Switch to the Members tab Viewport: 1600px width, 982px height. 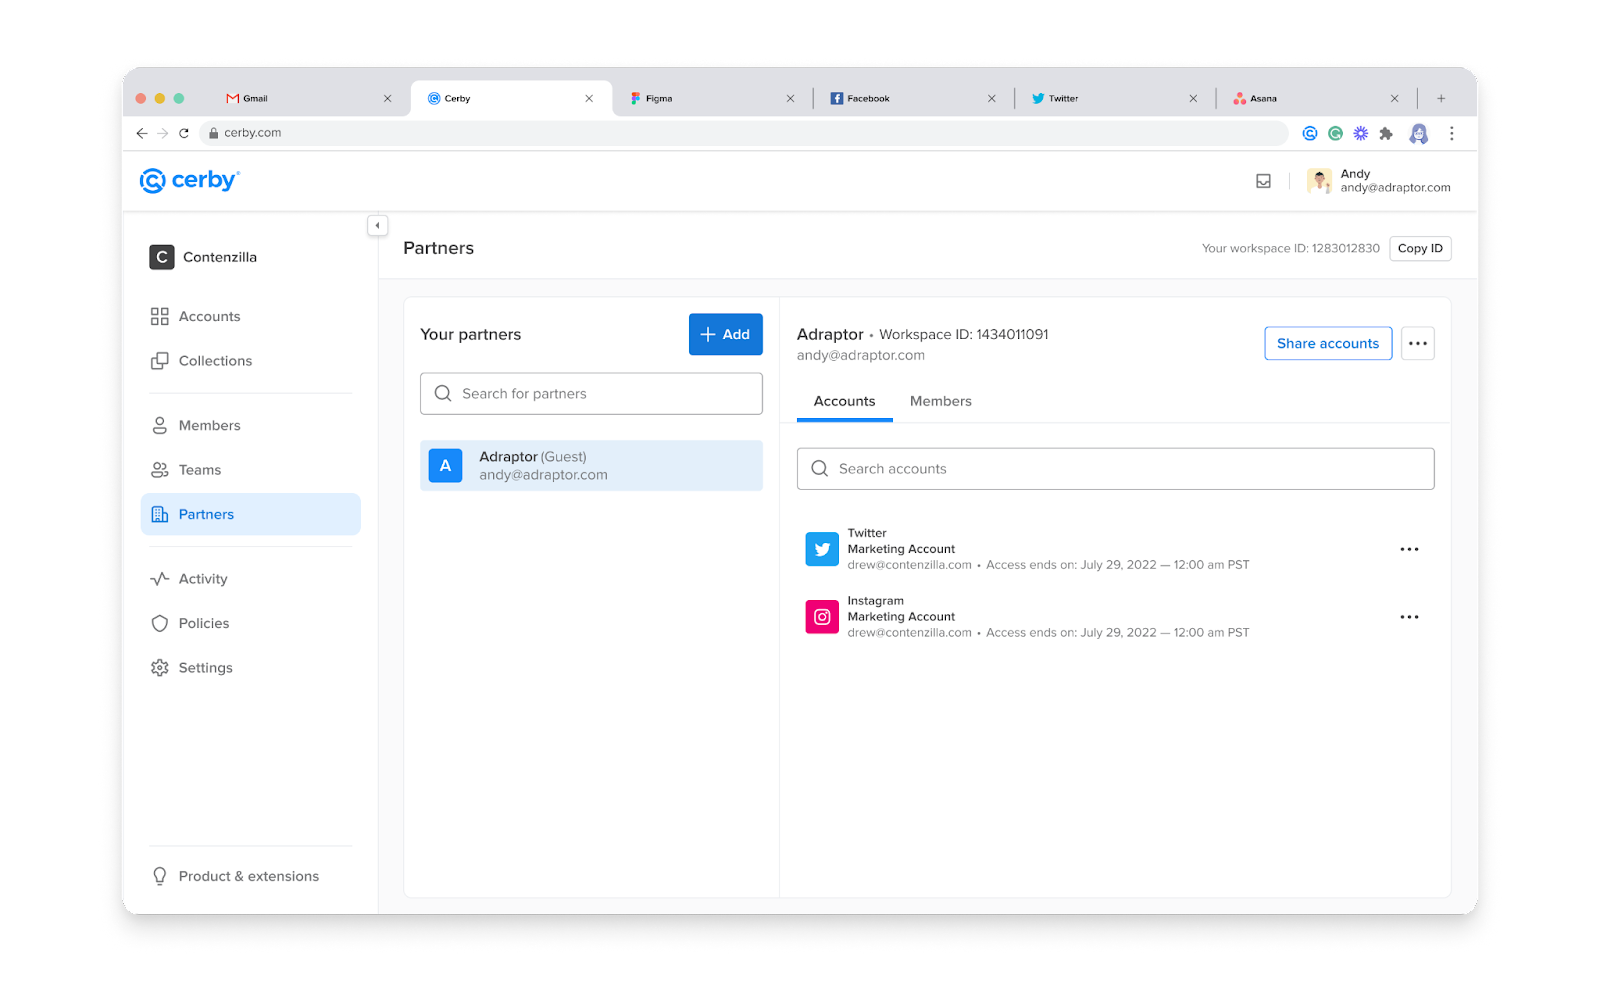click(x=941, y=401)
